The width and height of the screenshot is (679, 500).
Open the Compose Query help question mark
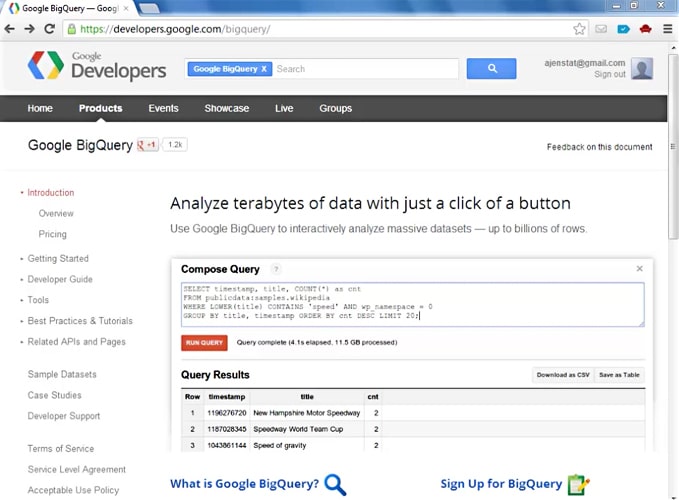click(276, 269)
